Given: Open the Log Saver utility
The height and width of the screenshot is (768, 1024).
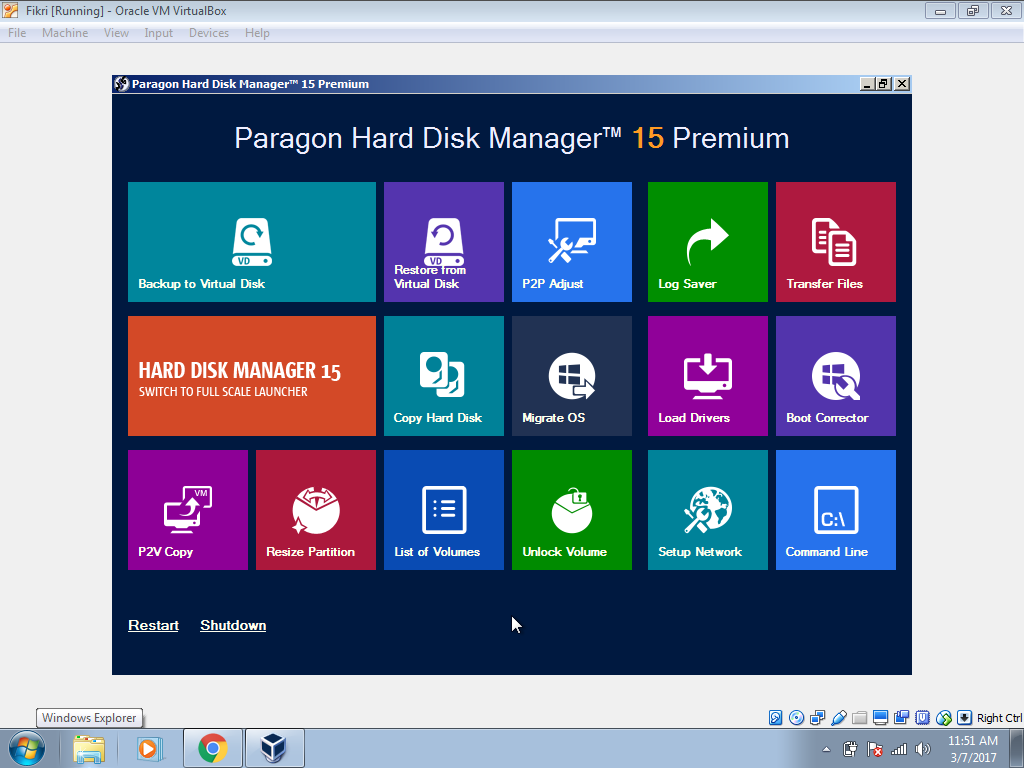Looking at the screenshot, I should 707,241.
